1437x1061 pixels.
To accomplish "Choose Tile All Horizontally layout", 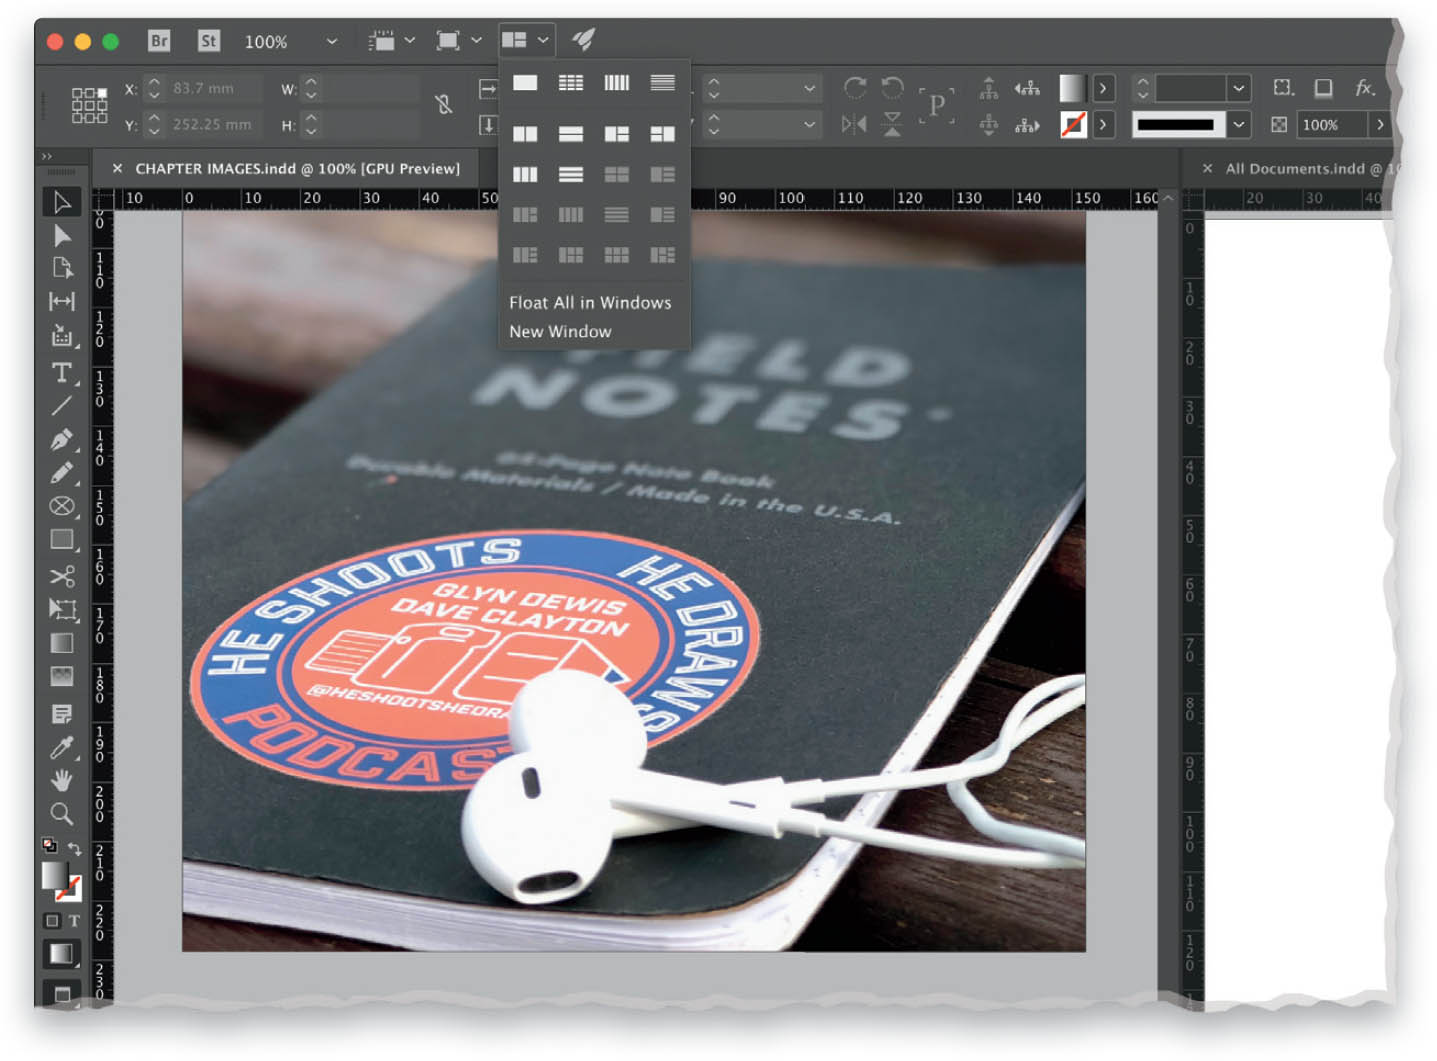I will pyautogui.click(x=663, y=83).
